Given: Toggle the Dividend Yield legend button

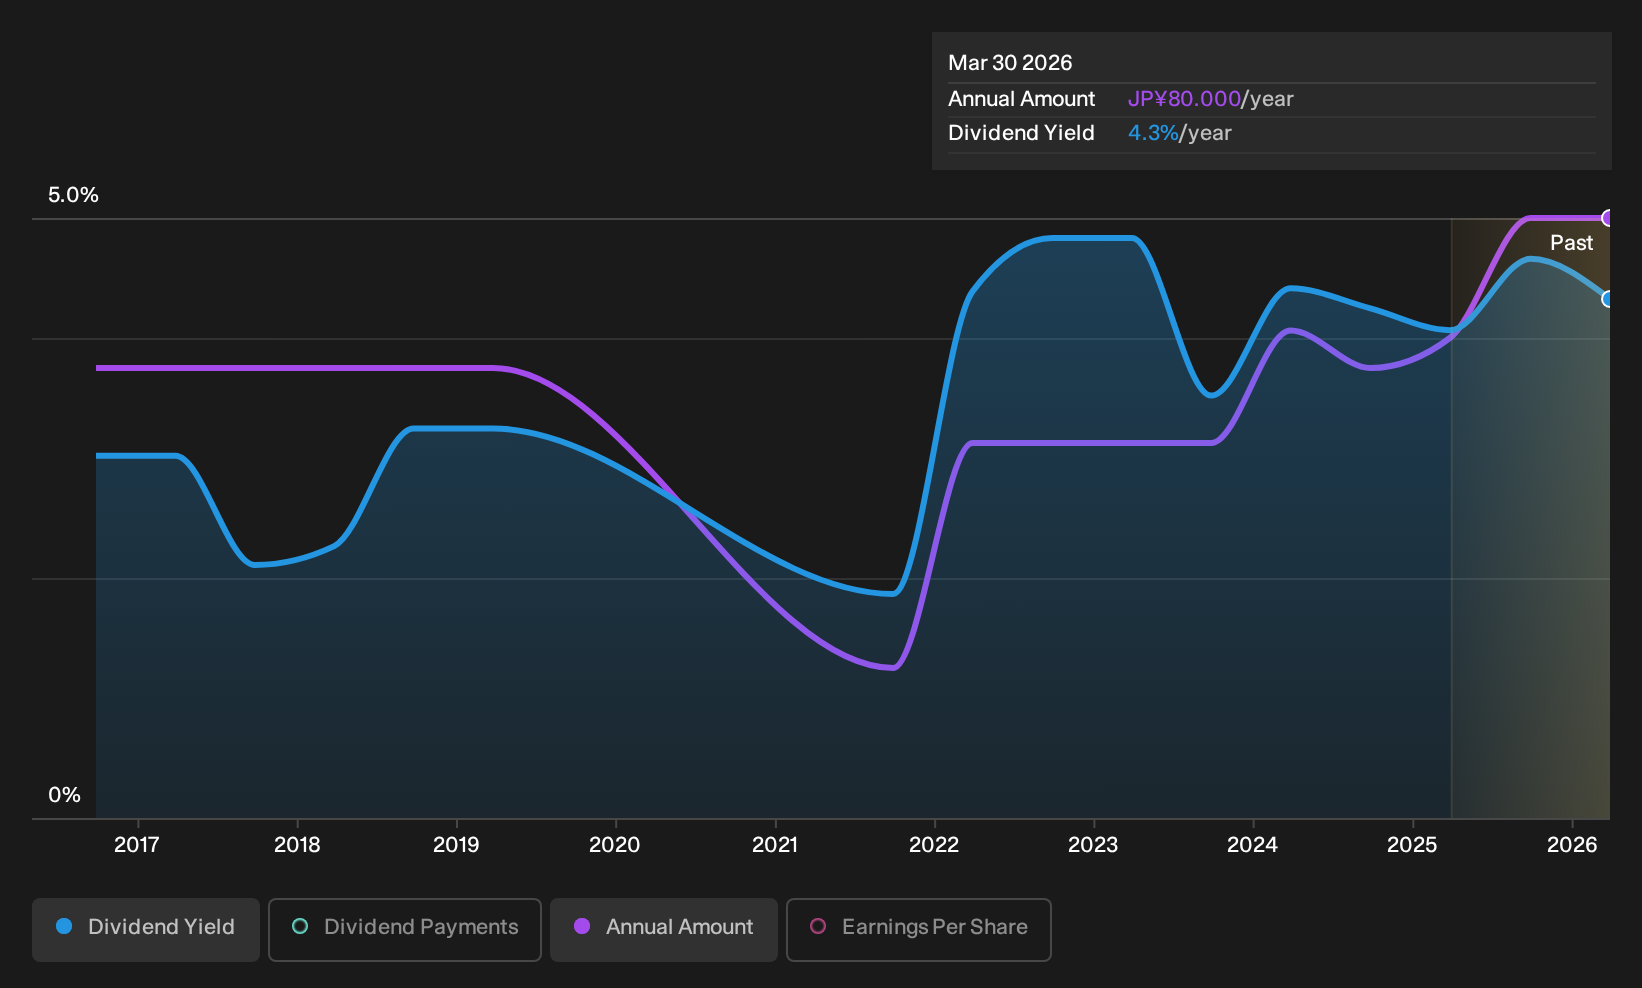Looking at the screenshot, I should (x=146, y=929).
